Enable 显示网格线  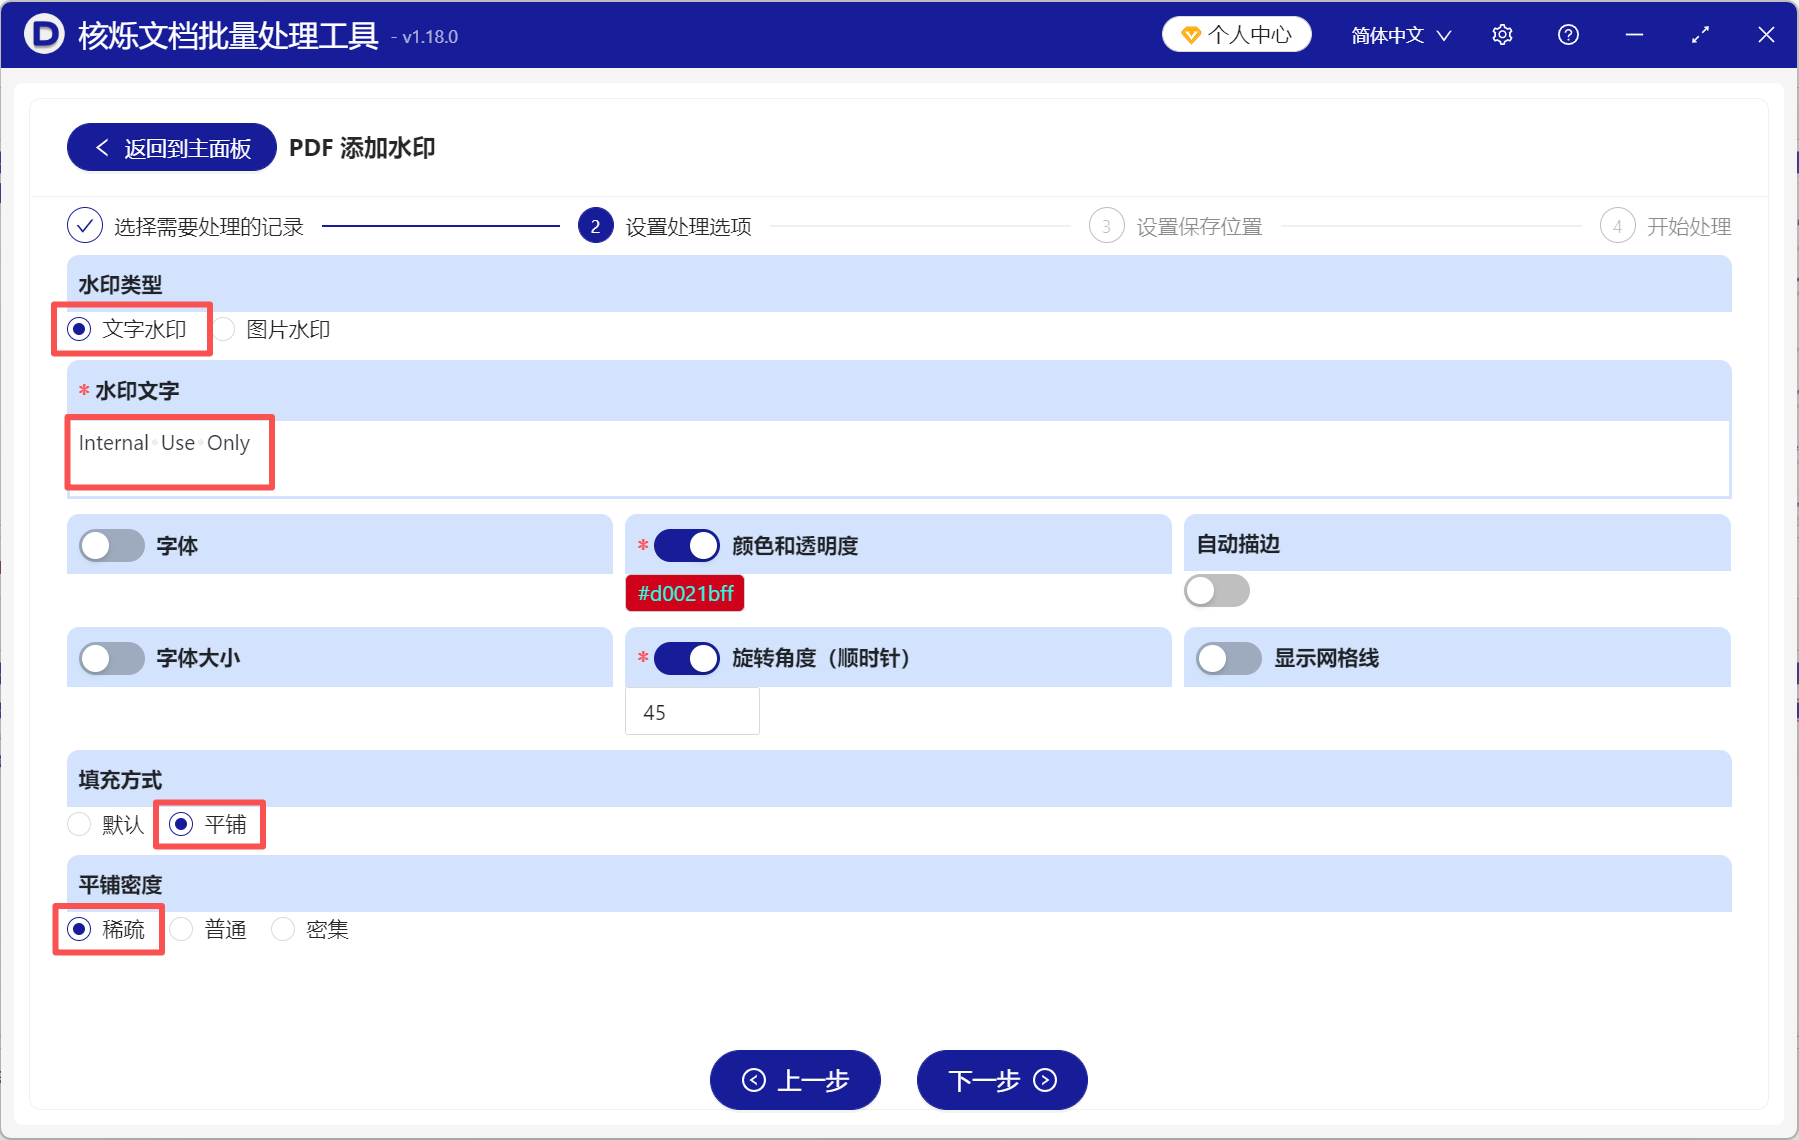pyautogui.click(x=1228, y=658)
